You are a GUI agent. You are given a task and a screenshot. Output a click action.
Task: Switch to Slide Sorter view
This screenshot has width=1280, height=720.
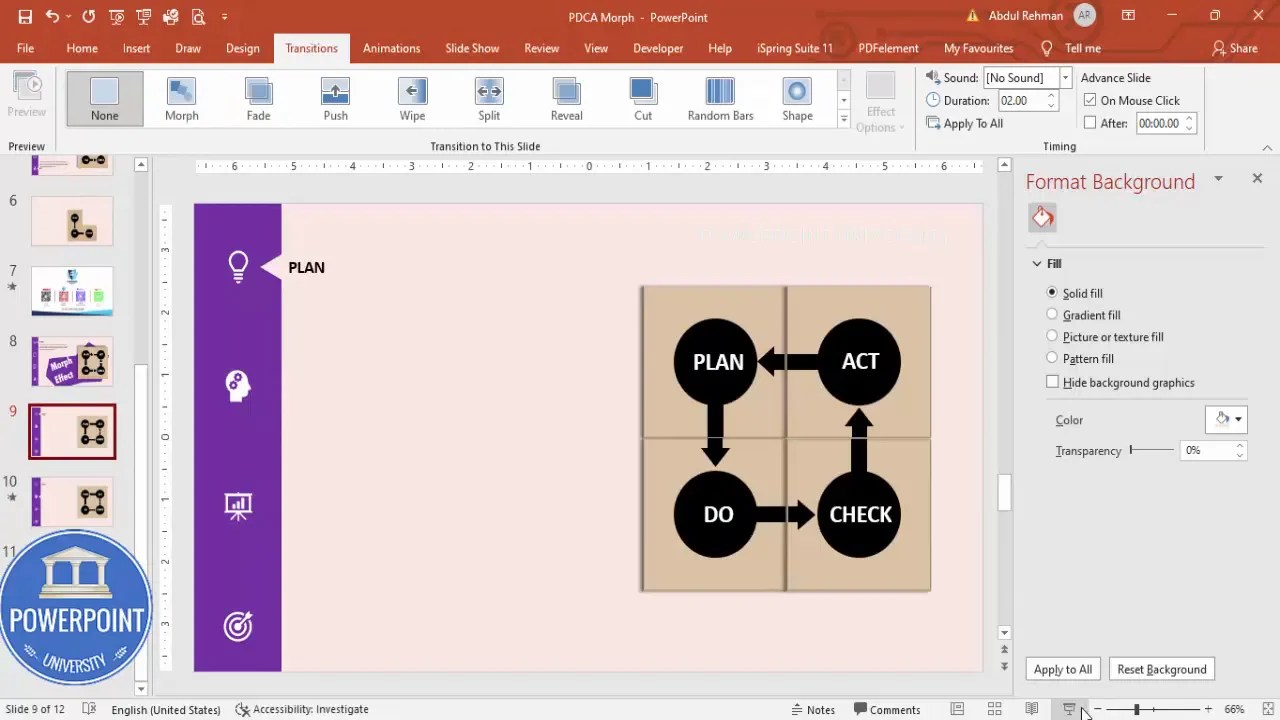994,709
